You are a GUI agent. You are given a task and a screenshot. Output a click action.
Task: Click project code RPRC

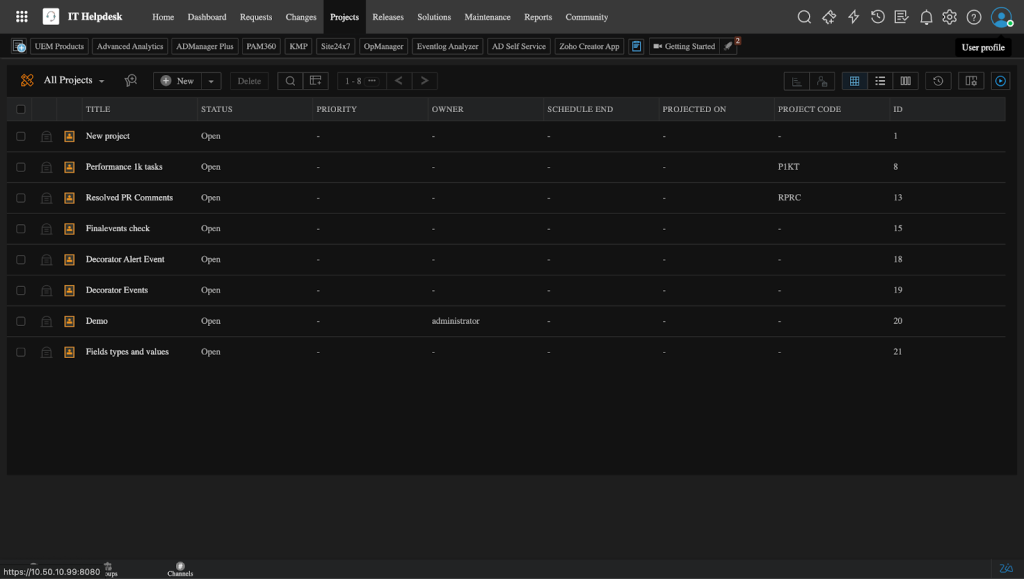789,197
